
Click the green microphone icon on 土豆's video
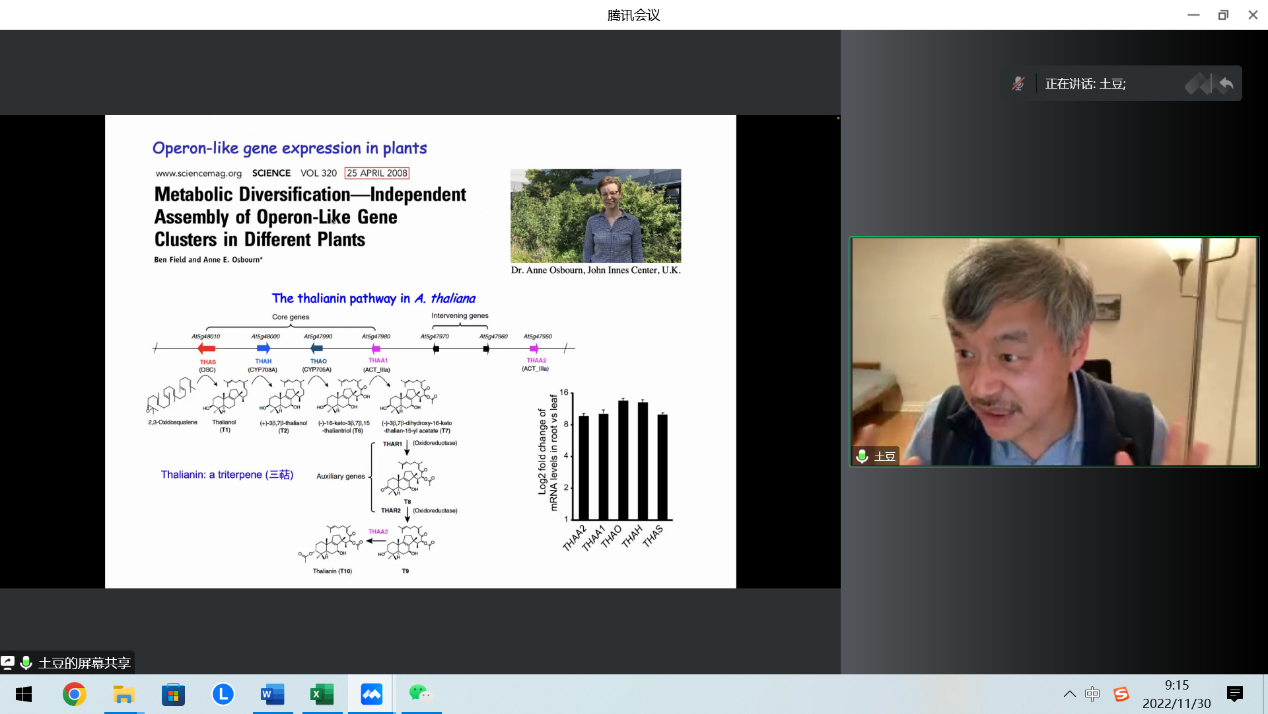pos(862,456)
